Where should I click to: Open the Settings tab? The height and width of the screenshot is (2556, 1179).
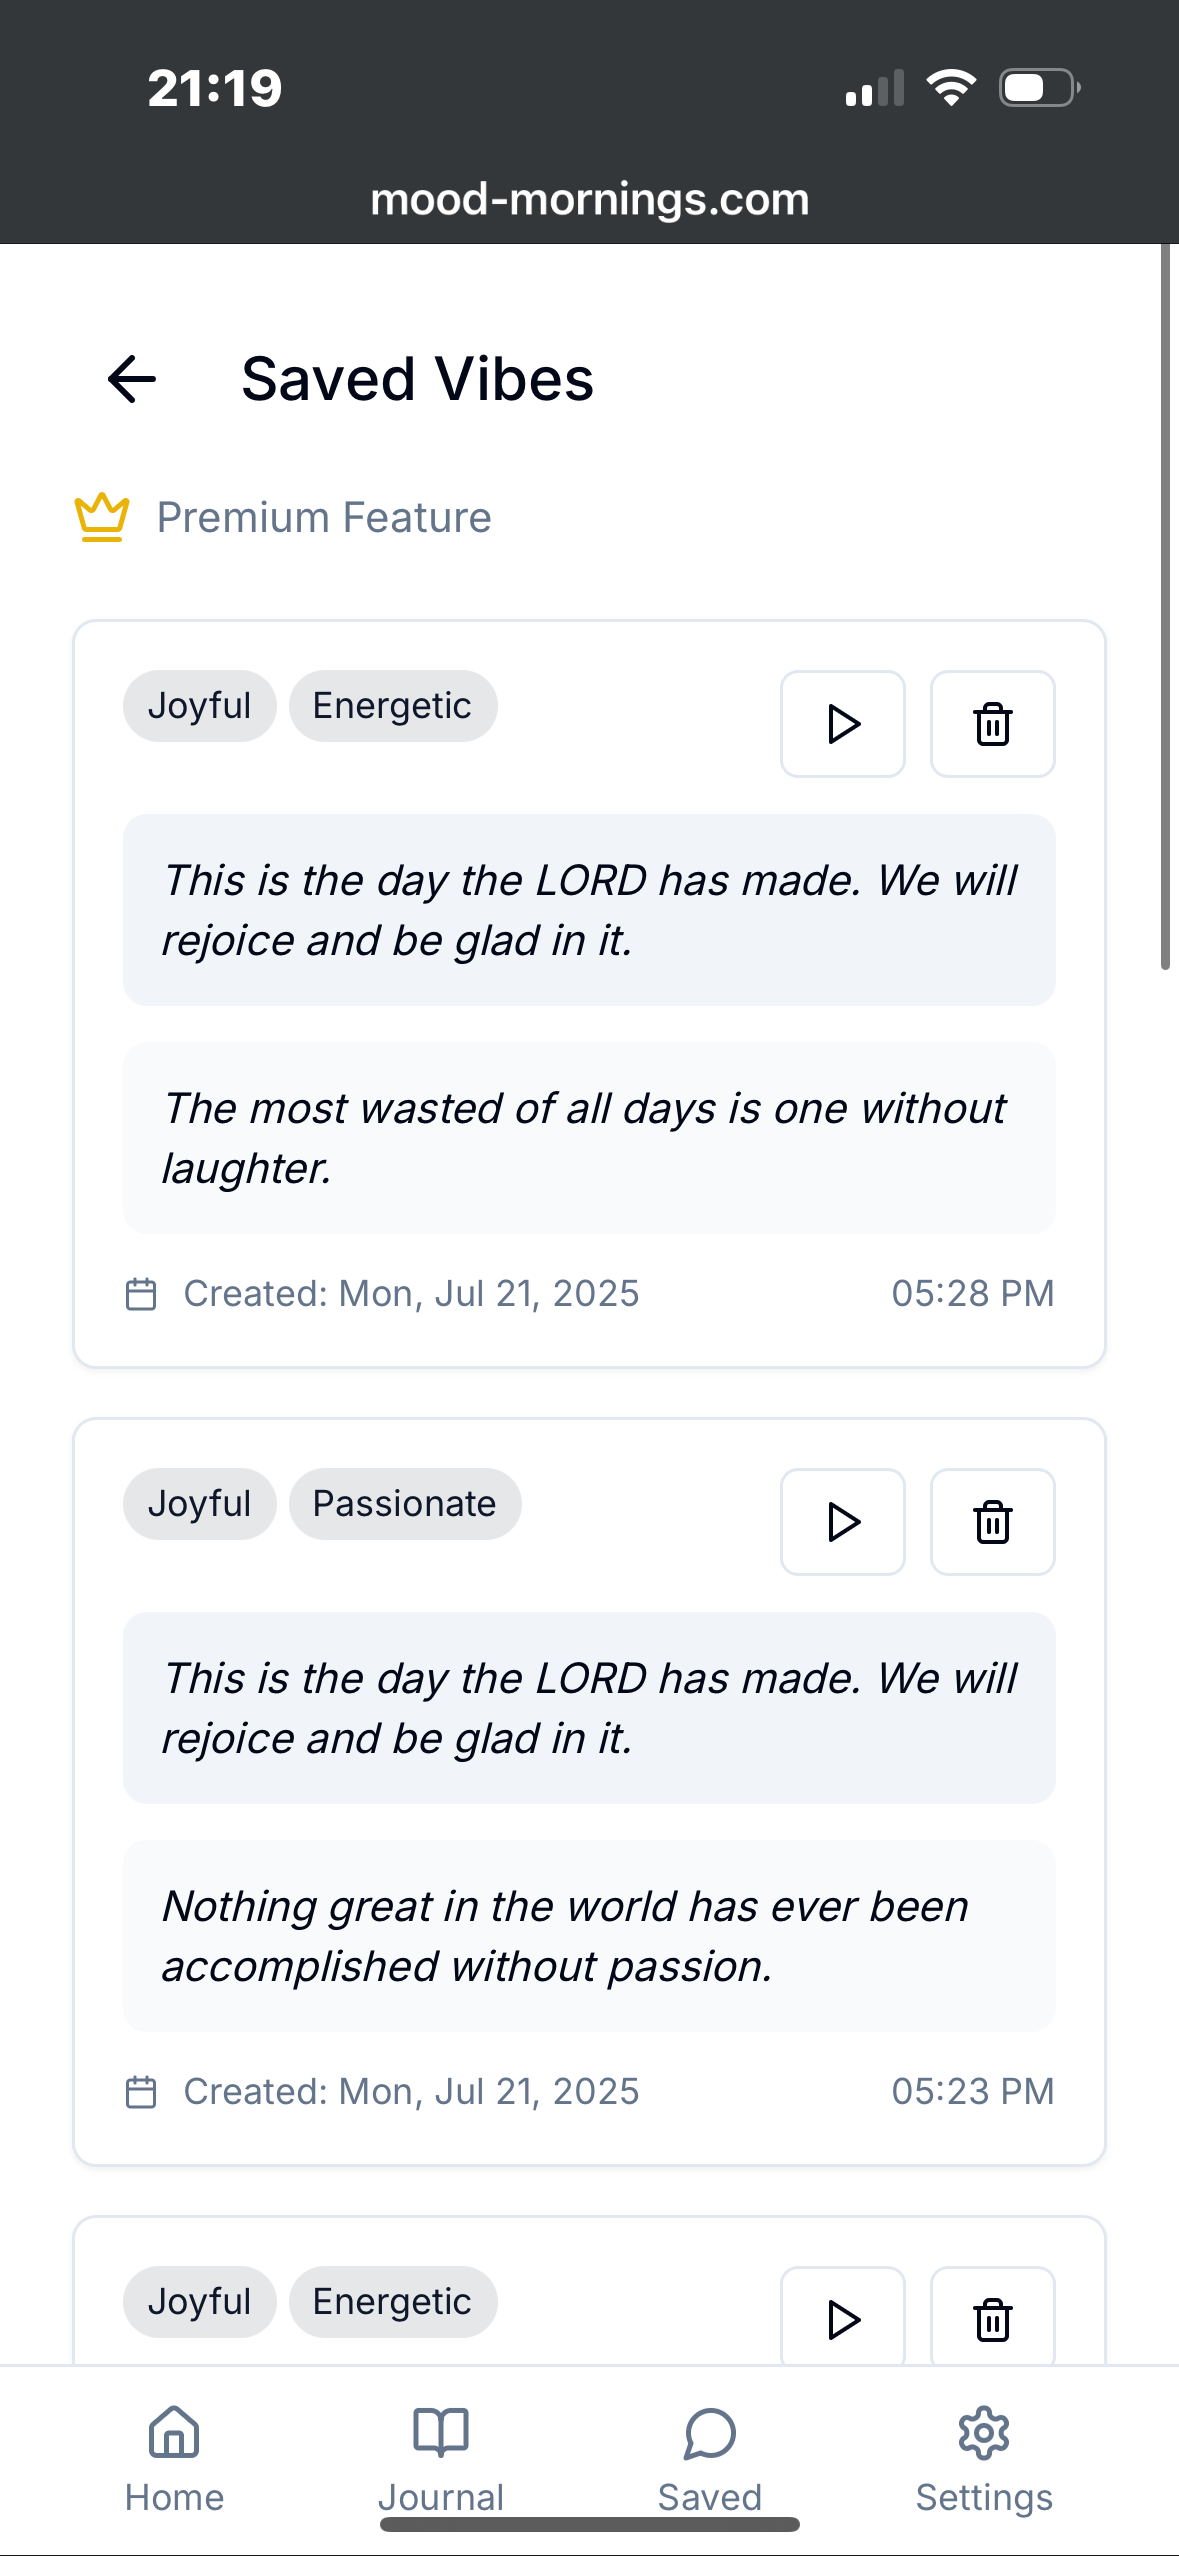[x=984, y=2460]
